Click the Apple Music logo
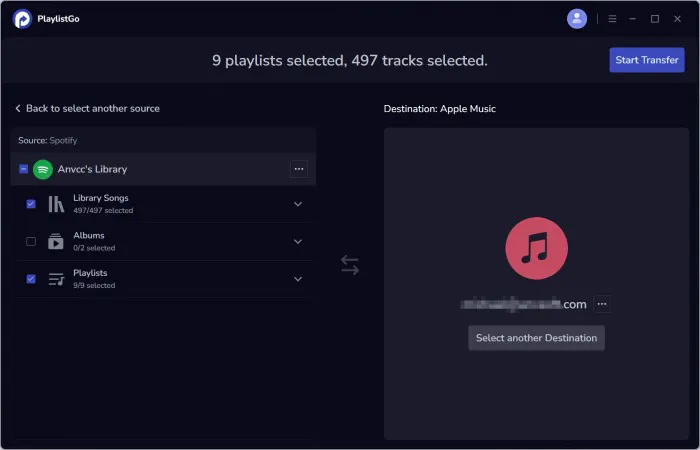This screenshot has width=700, height=450. tap(537, 248)
